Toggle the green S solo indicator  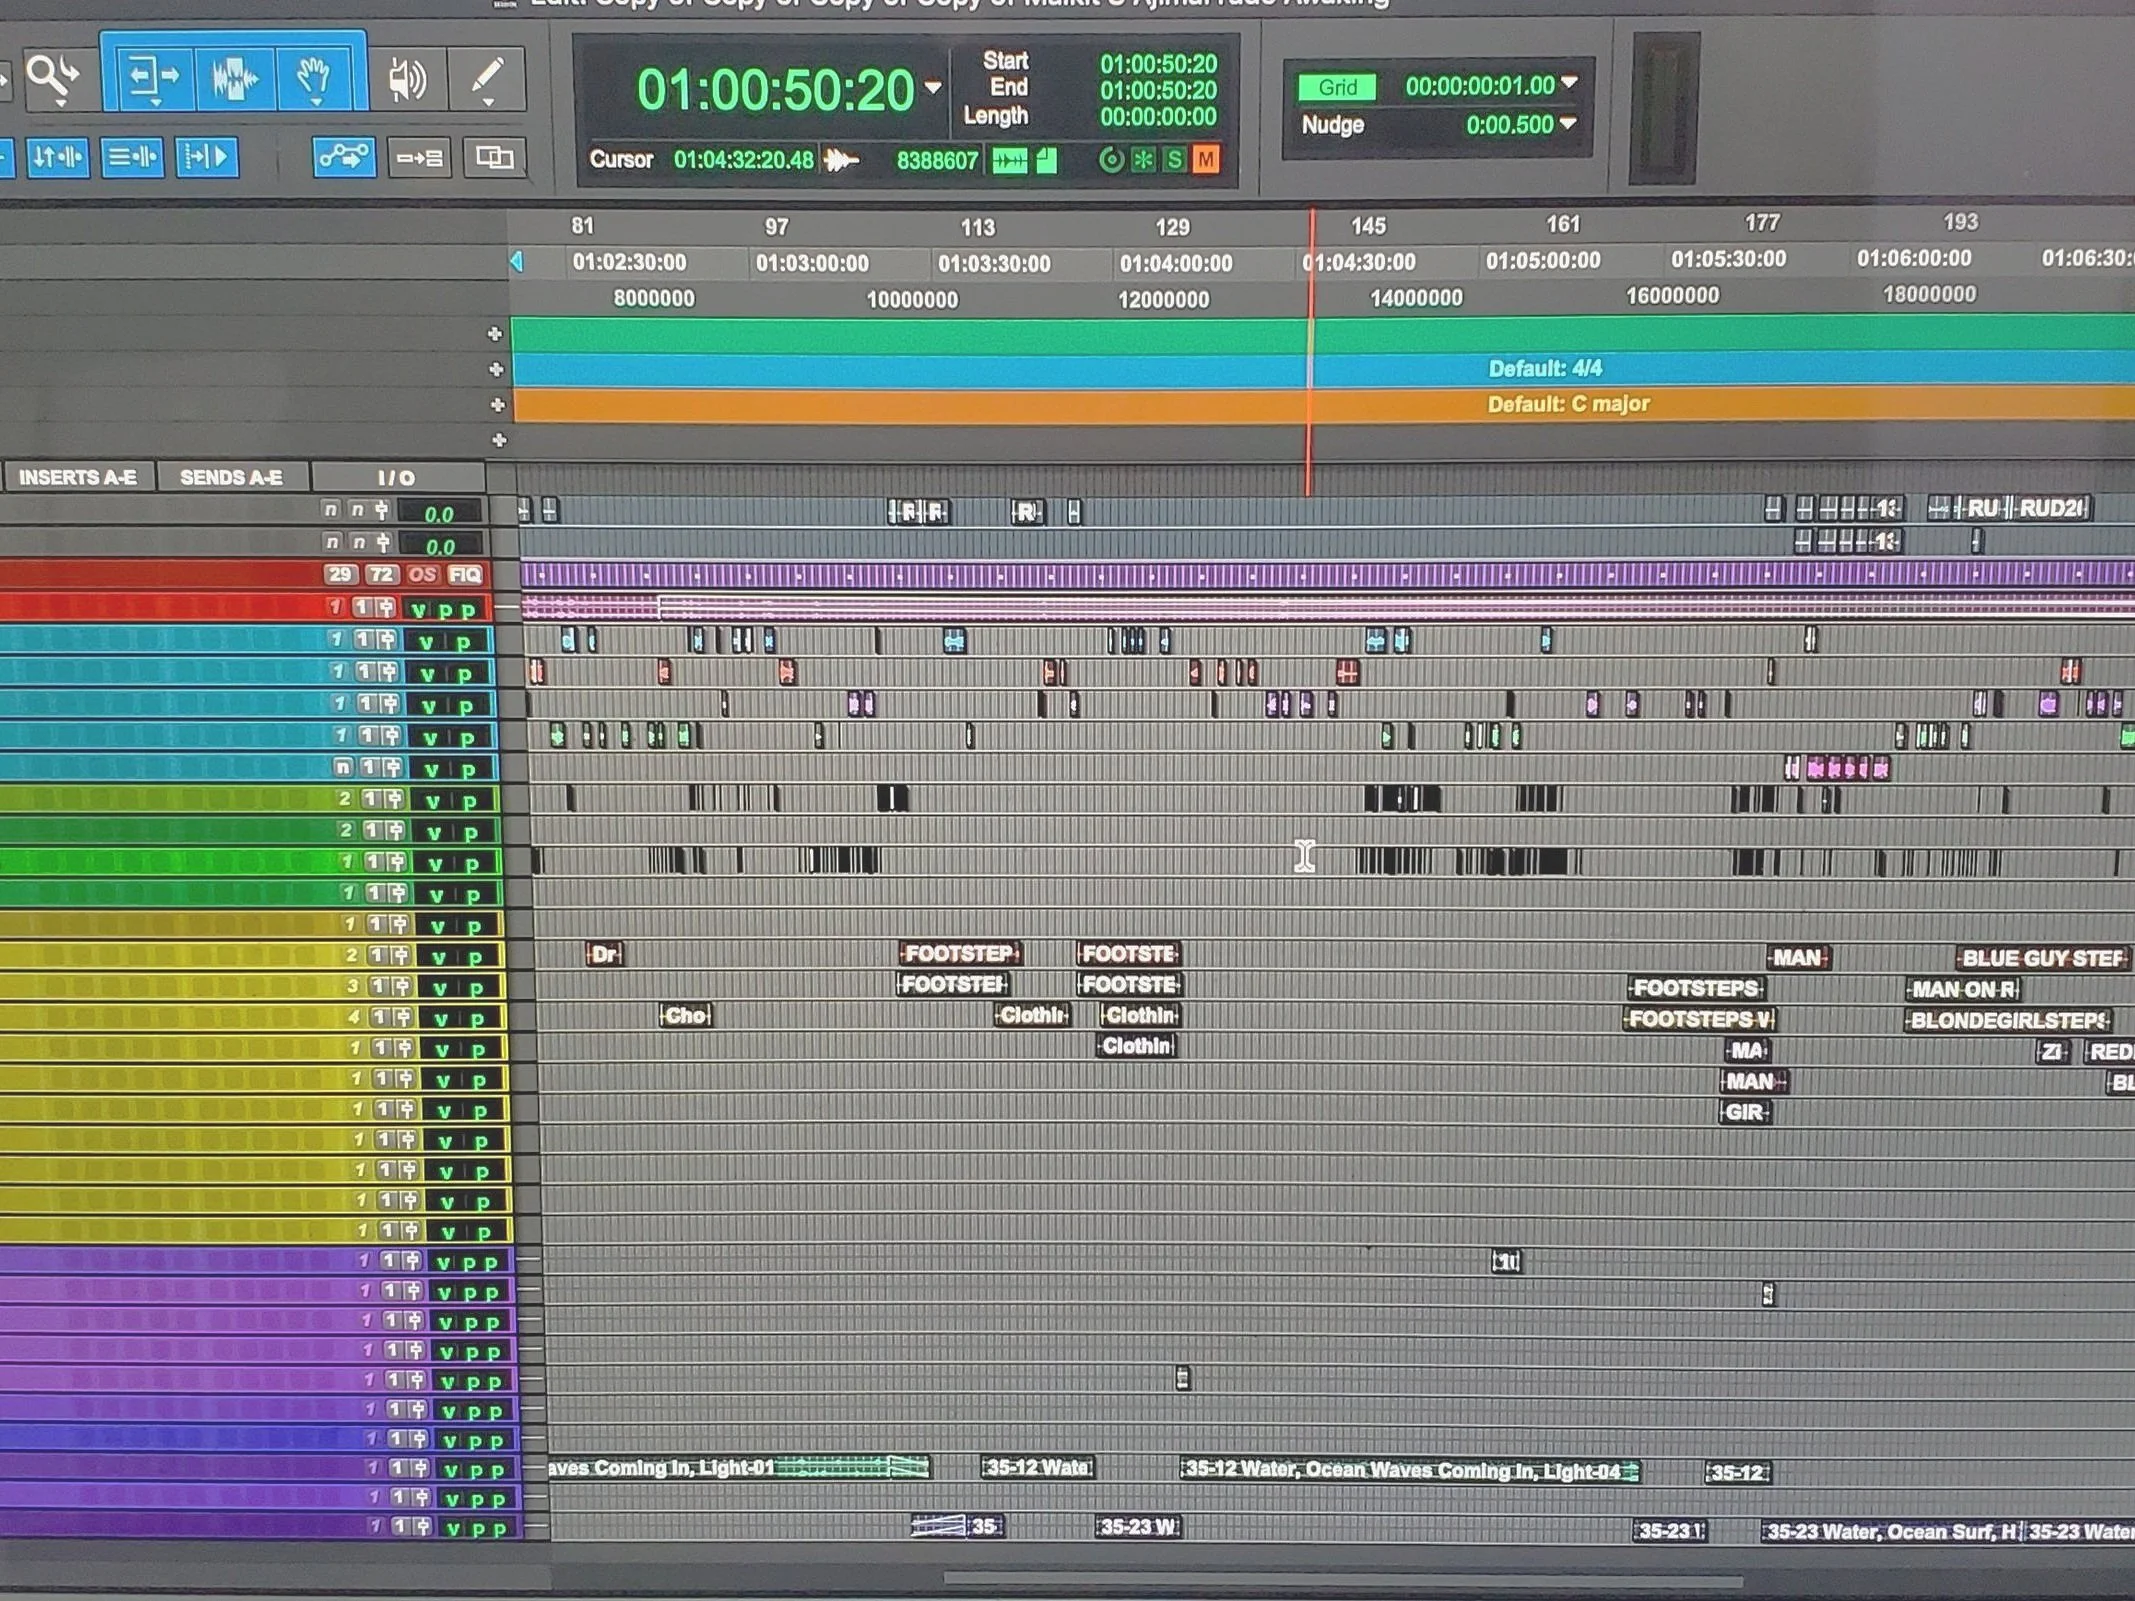click(x=1175, y=159)
